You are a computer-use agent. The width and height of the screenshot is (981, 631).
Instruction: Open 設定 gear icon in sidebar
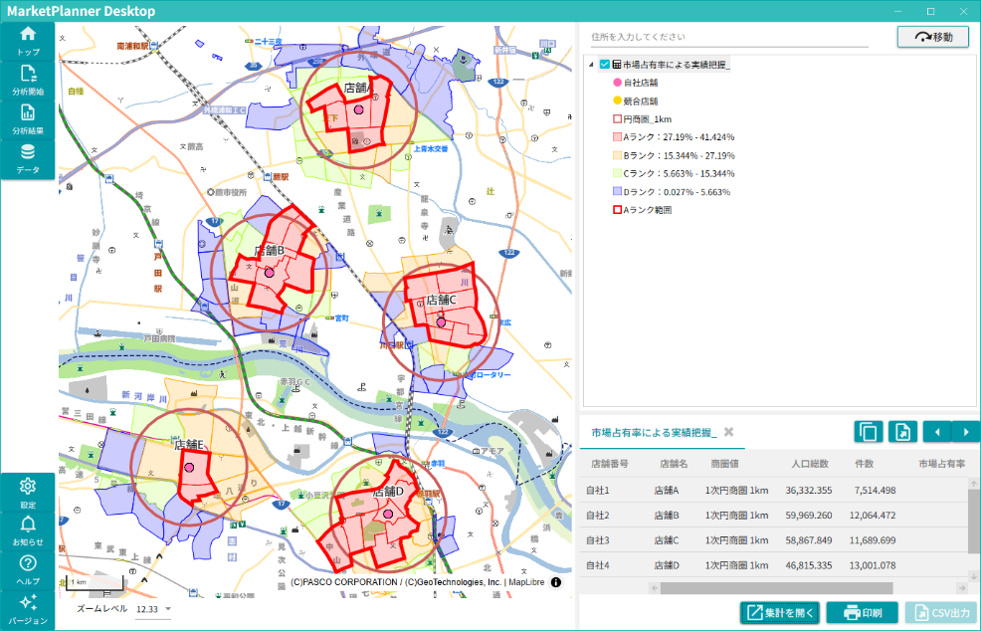pos(28,493)
